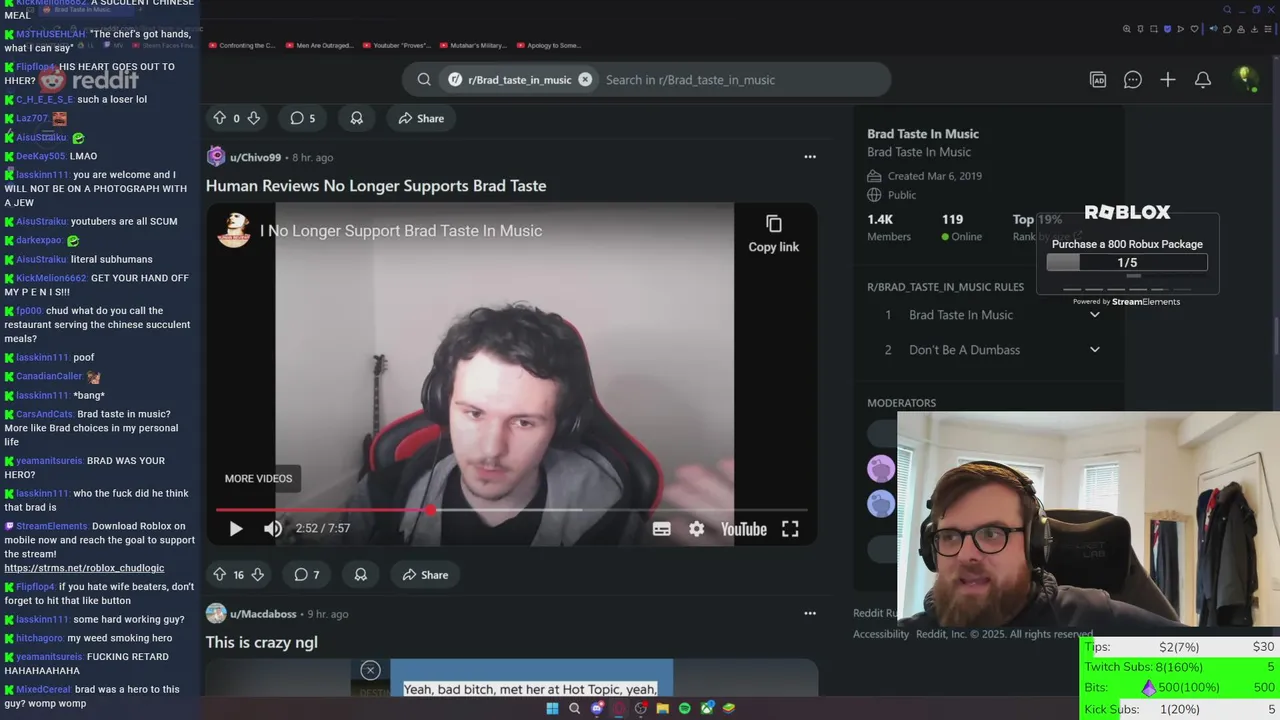The height and width of the screenshot is (720, 1280).
Task: Toggle video subtitles/captions
Action: (662, 529)
